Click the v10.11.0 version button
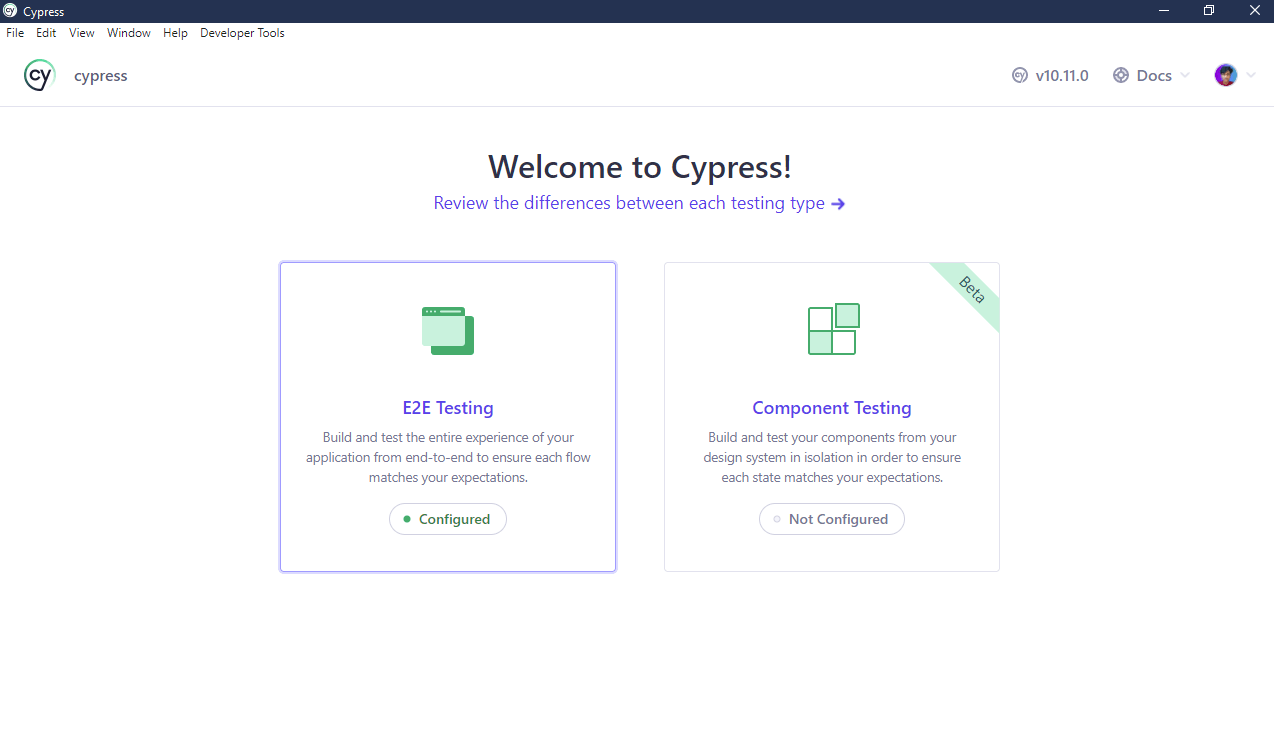This screenshot has width=1274, height=749. [x=1050, y=75]
